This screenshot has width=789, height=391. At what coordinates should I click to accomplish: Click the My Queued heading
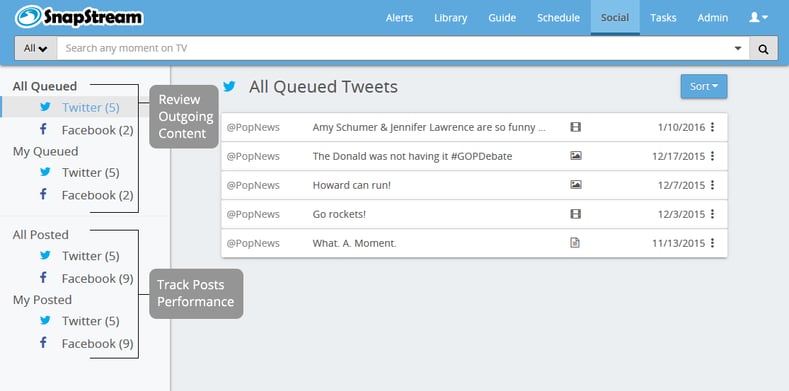click(x=45, y=151)
